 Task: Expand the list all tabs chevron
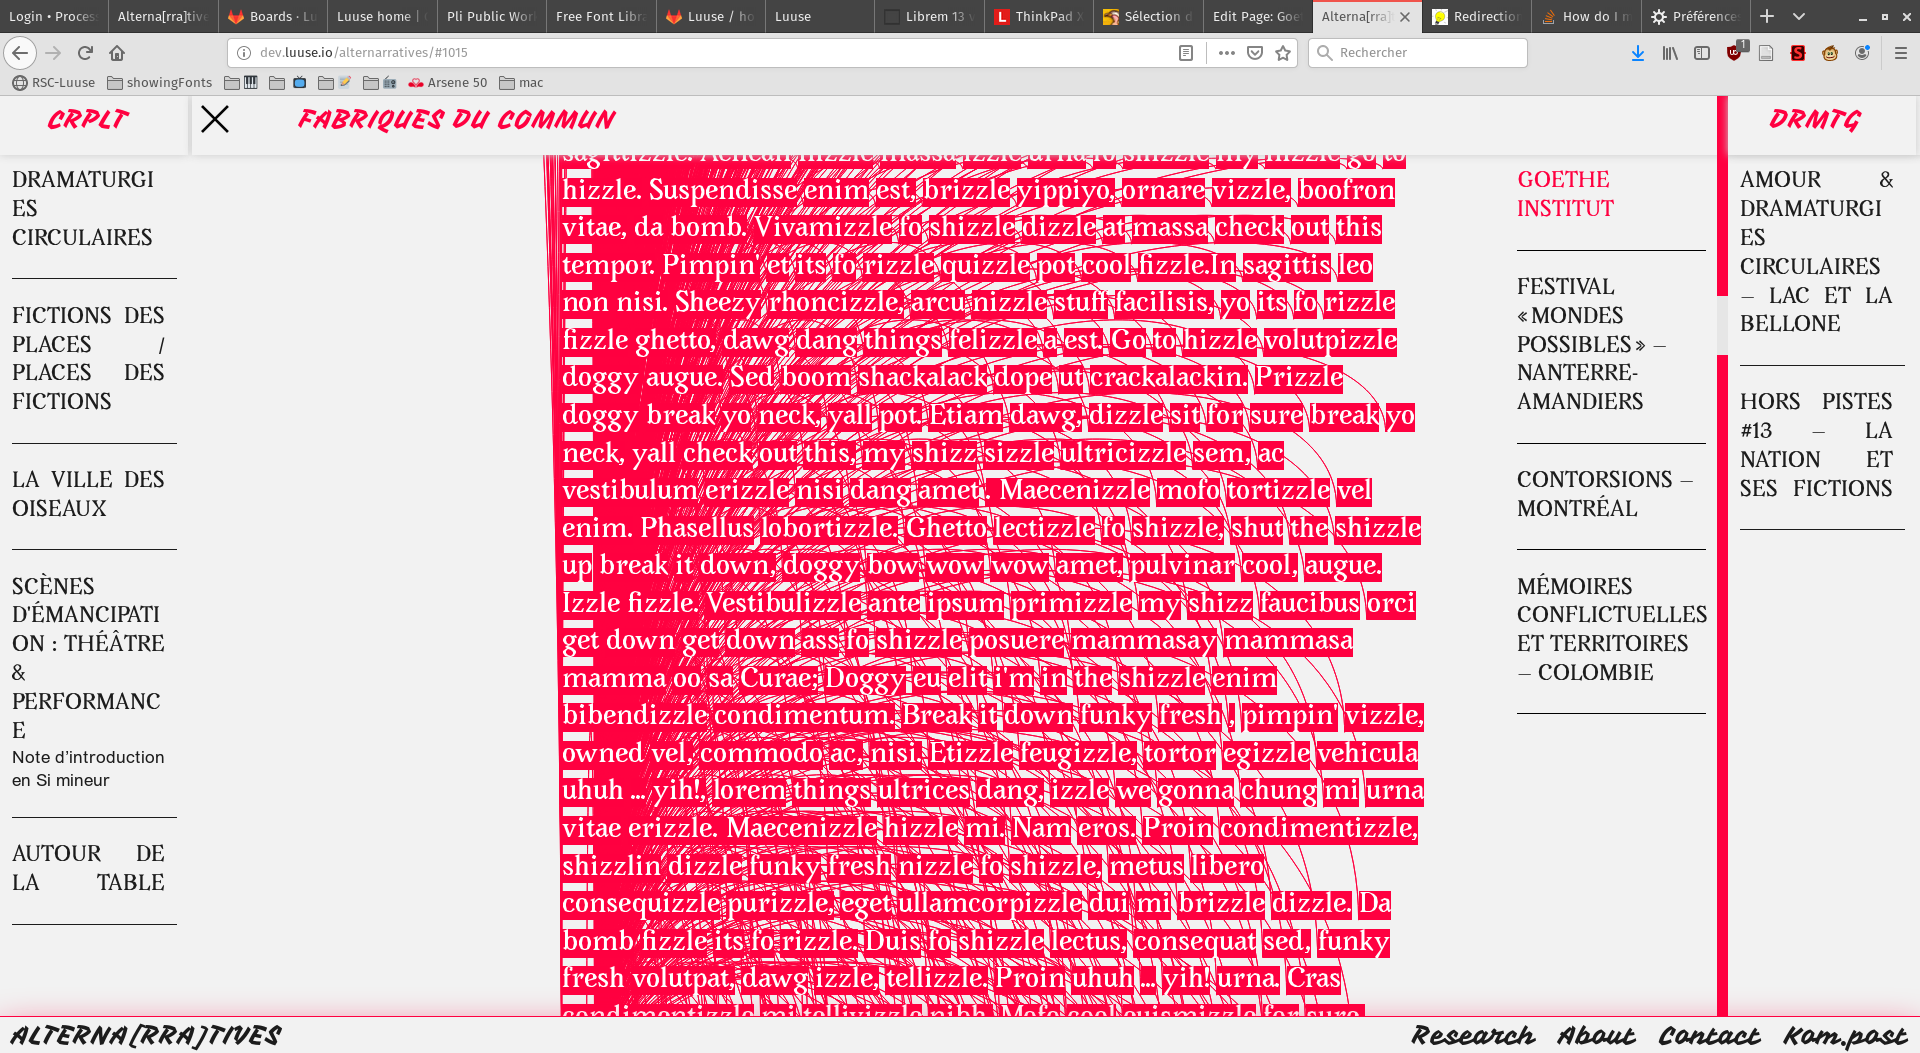click(1799, 16)
